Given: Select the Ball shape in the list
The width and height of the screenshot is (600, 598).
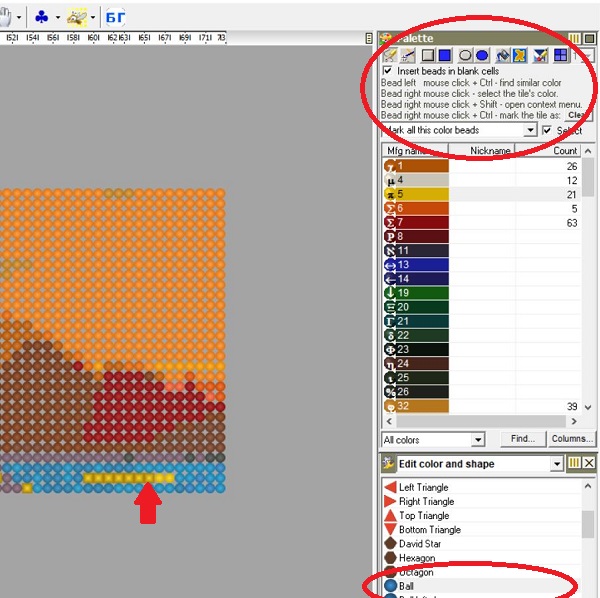Looking at the screenshot, I should pyautogui.click(x=406, y=586).
